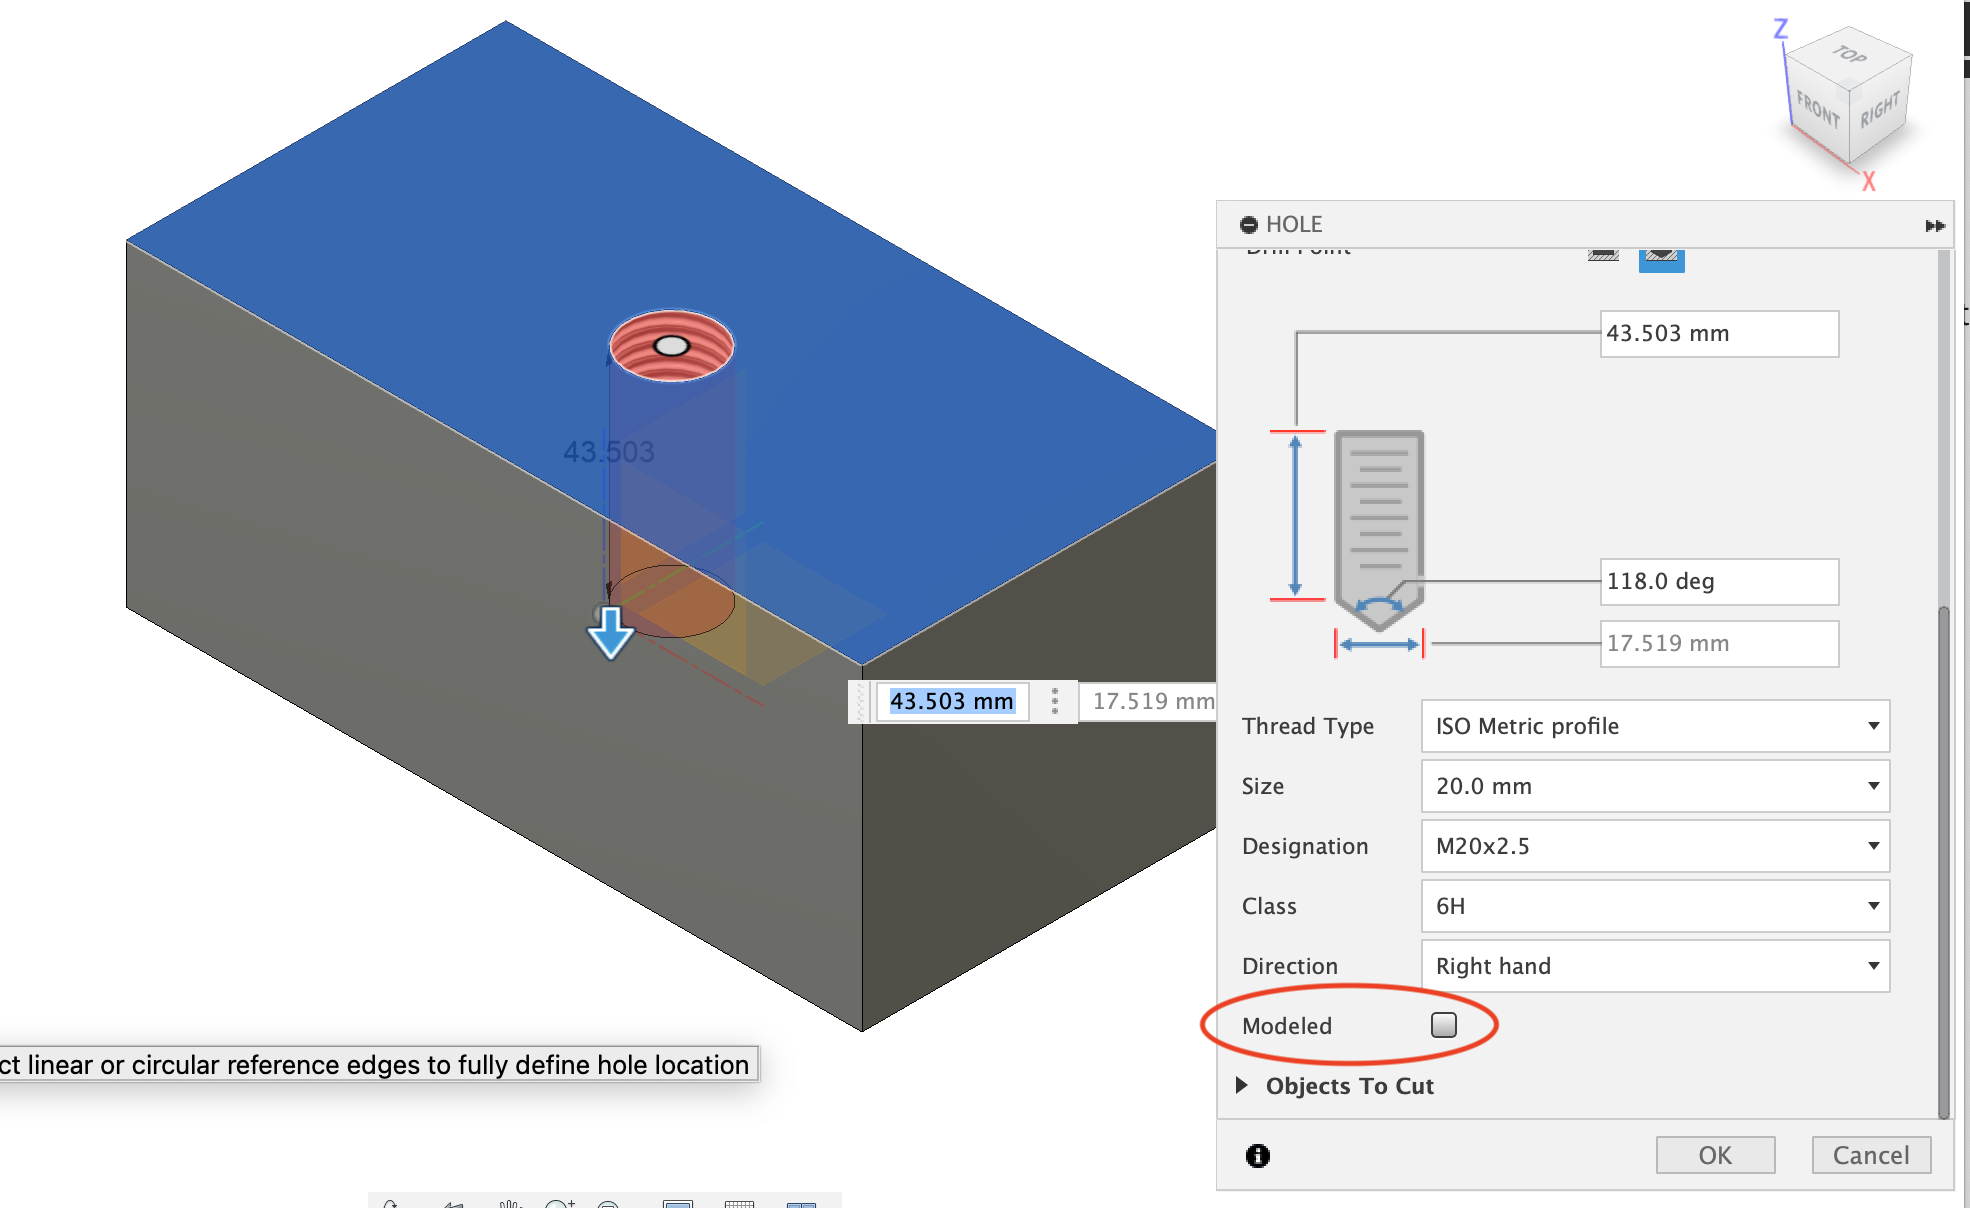Confirm the hole with OK
1970x1208 pixels.
(x=1715, y=1155)
